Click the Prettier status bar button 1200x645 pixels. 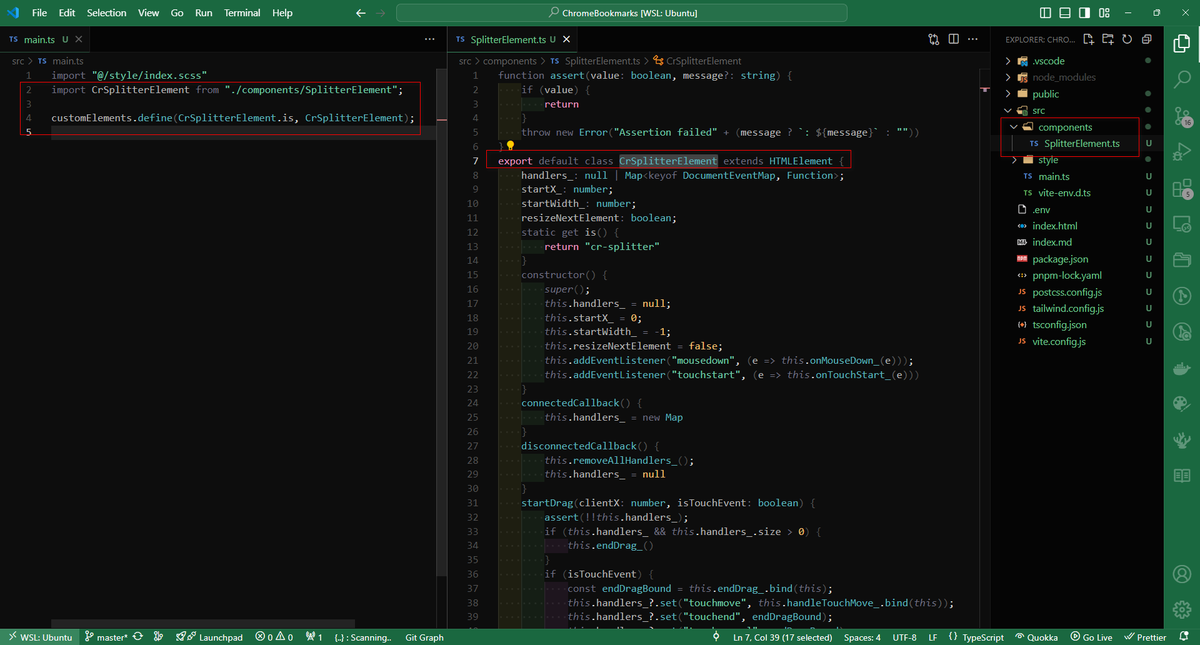pos(1144,637)
